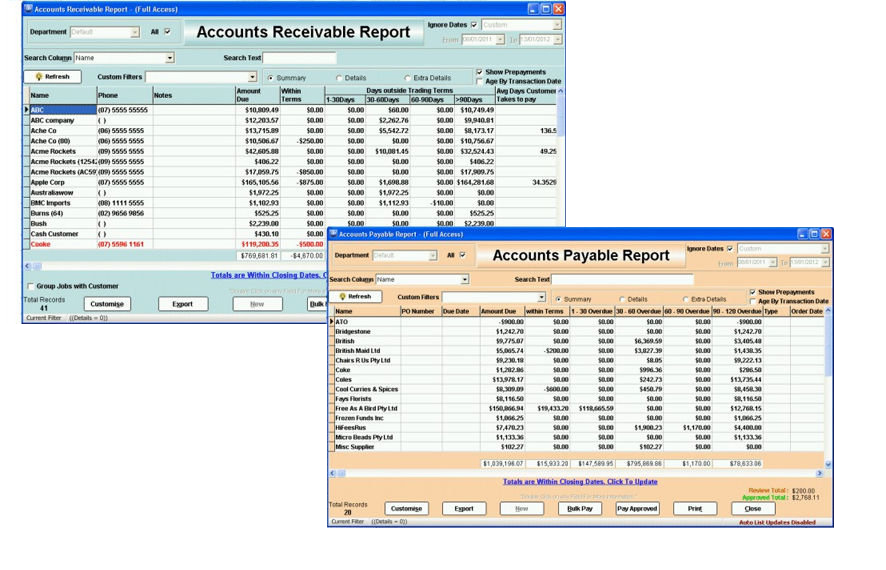Toggle Show Prepayments in Accounts Receivable
Viewport: 886px width, 570px height.
point(480,72)
